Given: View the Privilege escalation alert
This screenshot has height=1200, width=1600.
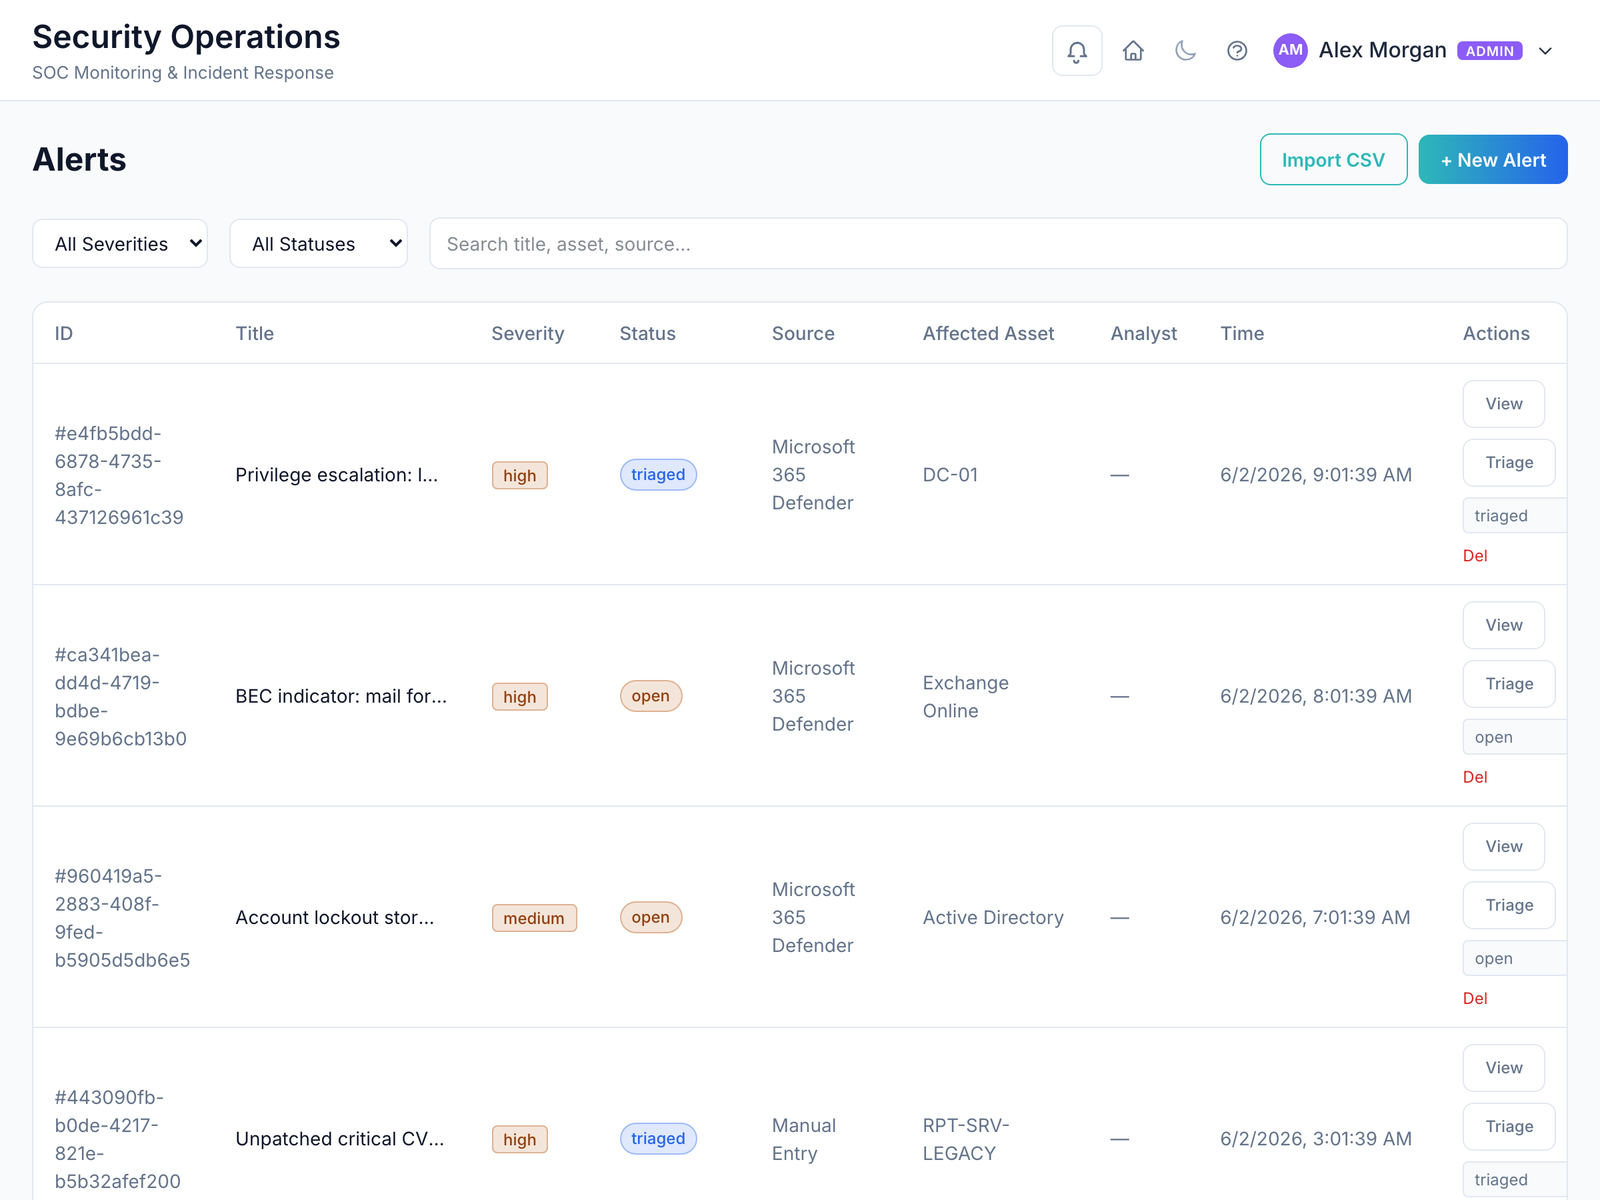Looking at the screenshot, I should pyautogui.click(x=1504, y=404).
